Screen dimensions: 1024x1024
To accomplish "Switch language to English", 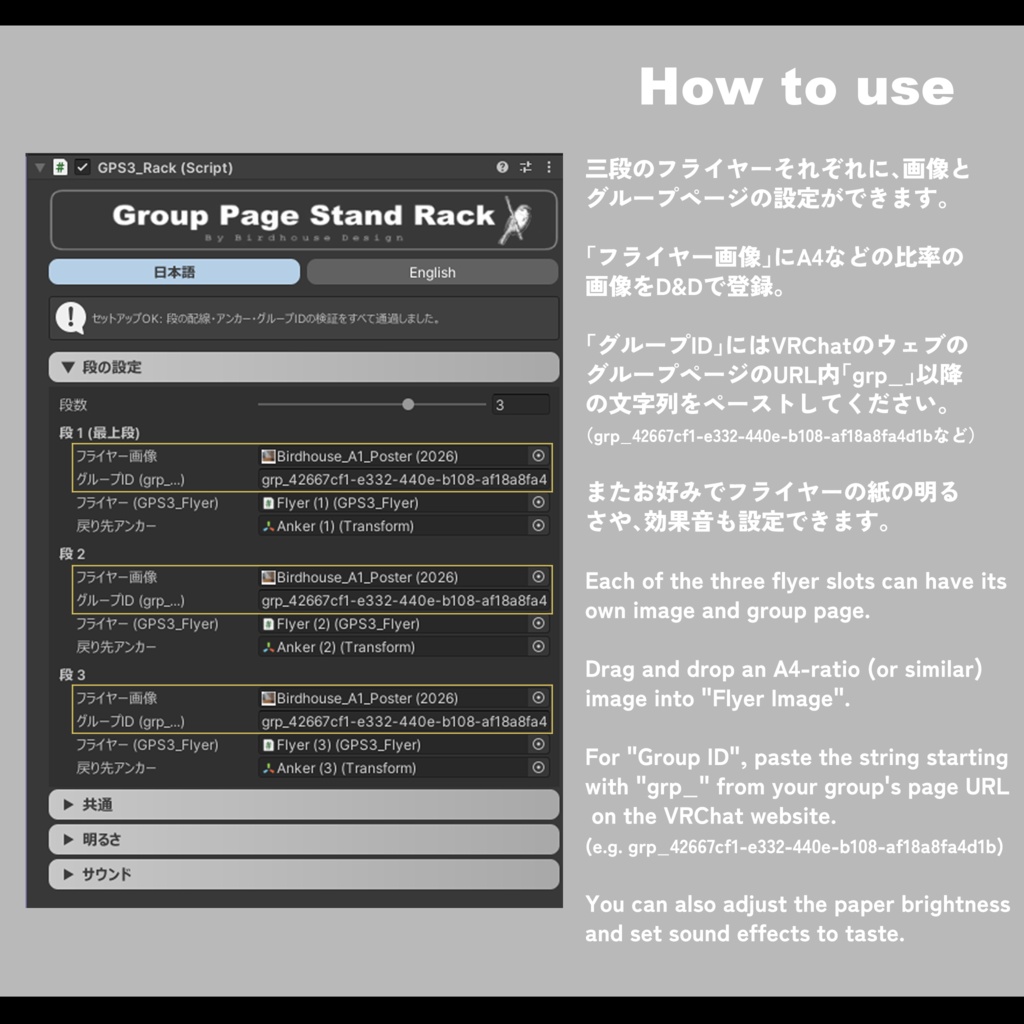I will click(x=432, y=272).
